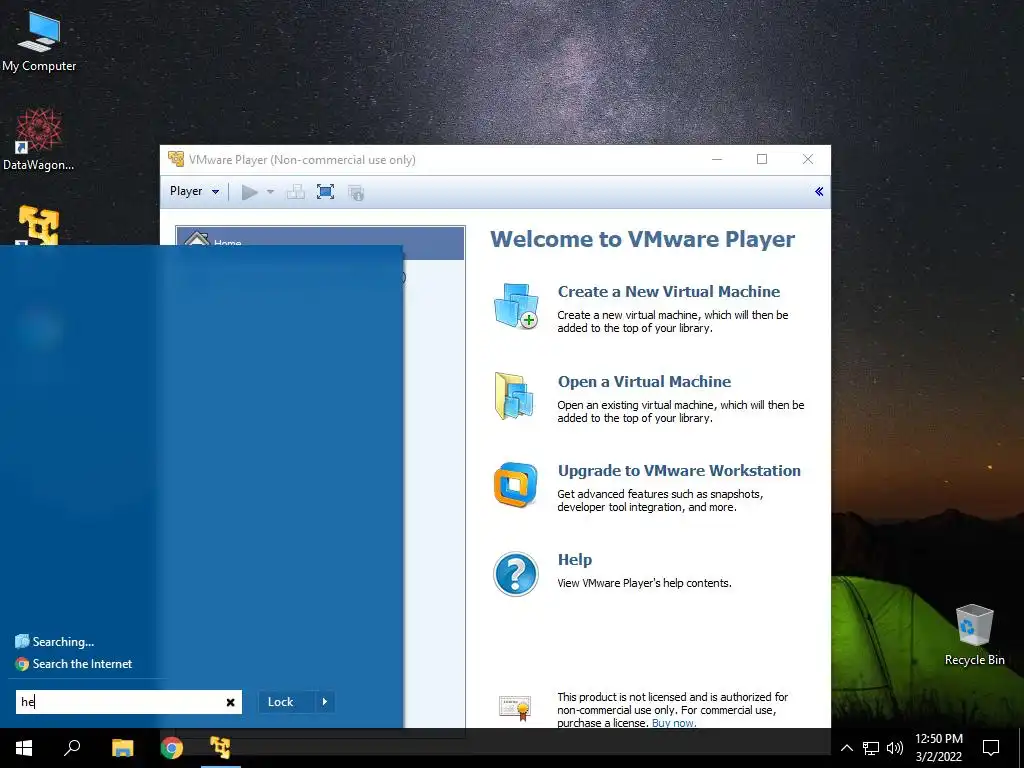
Task: Click Open a Virtual Machine heading
Action: [644, 381]
